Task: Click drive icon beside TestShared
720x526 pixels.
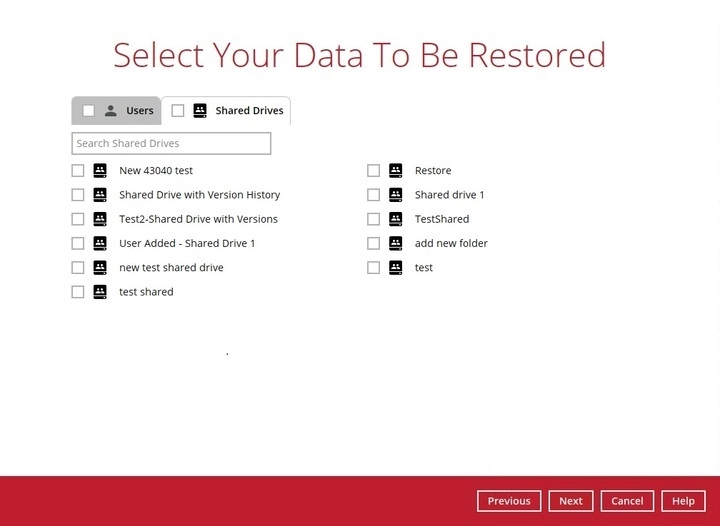Action: (x=395, y=219)
